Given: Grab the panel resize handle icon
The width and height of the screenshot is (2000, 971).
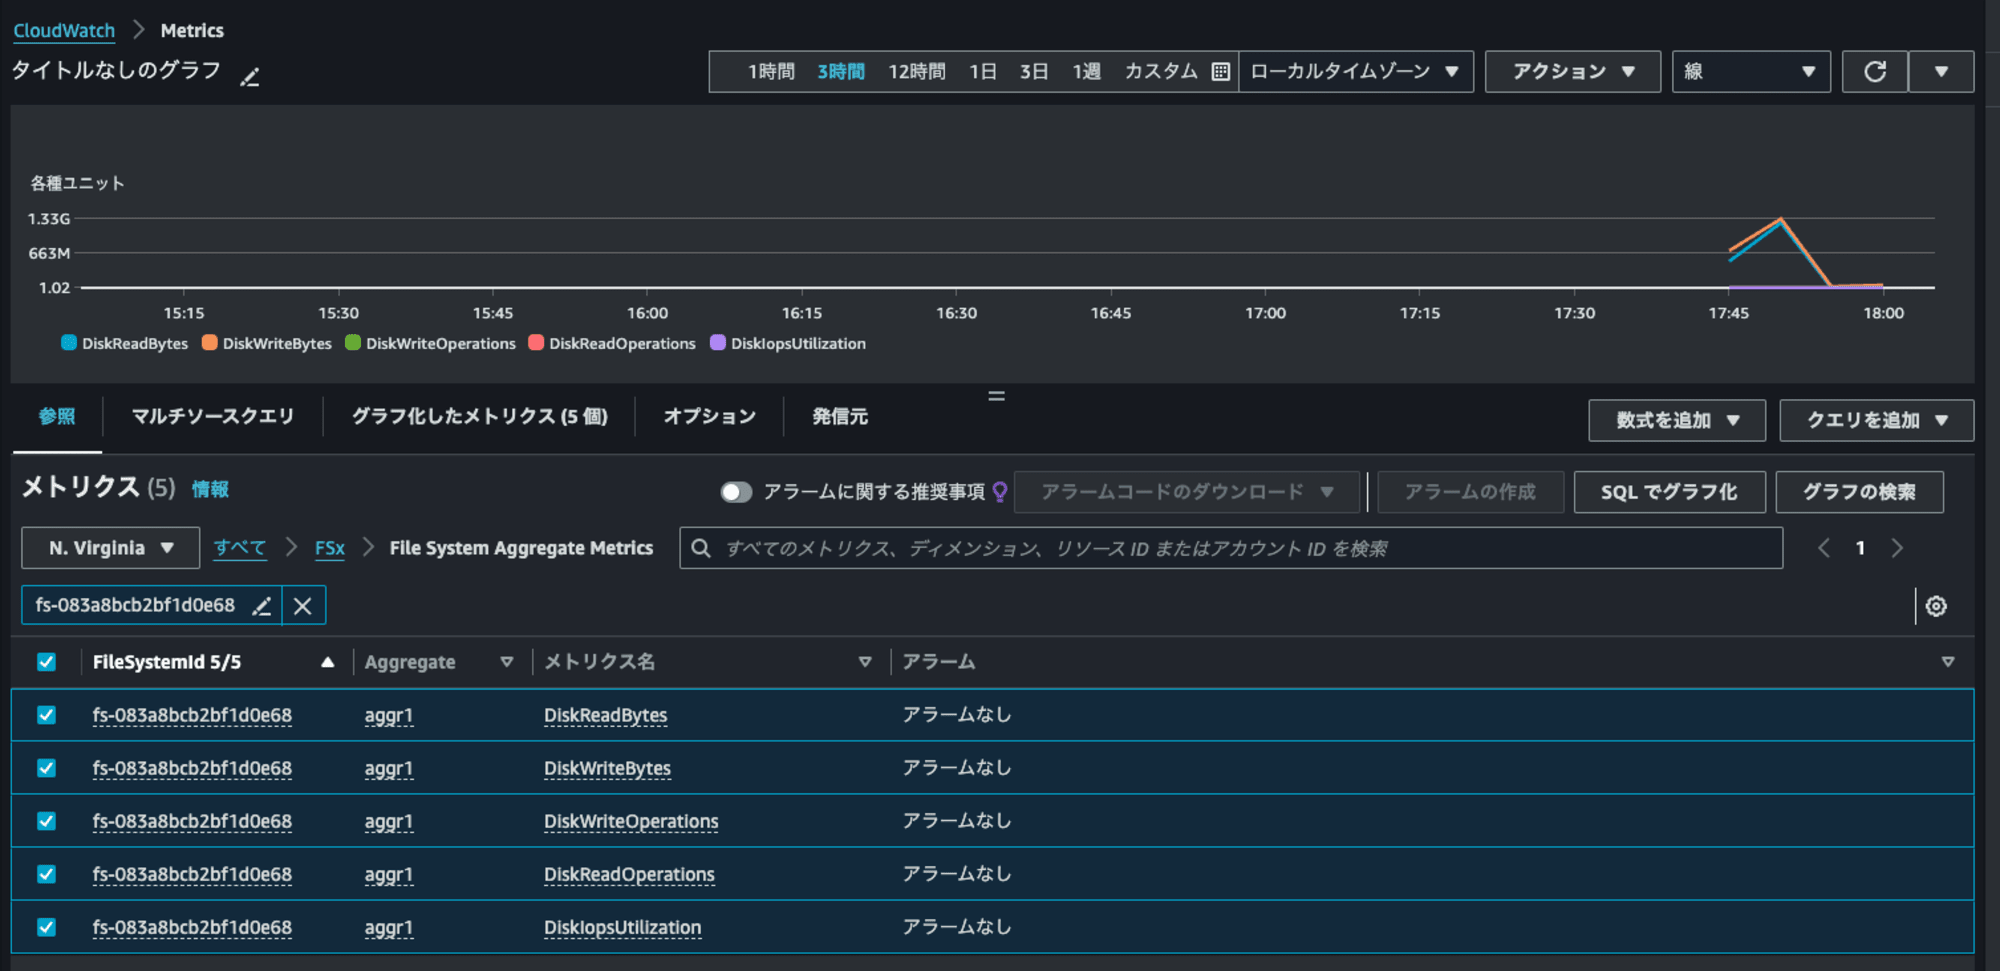Looking at the screenshot, I should pyautogui.click(x=997, y=396).
